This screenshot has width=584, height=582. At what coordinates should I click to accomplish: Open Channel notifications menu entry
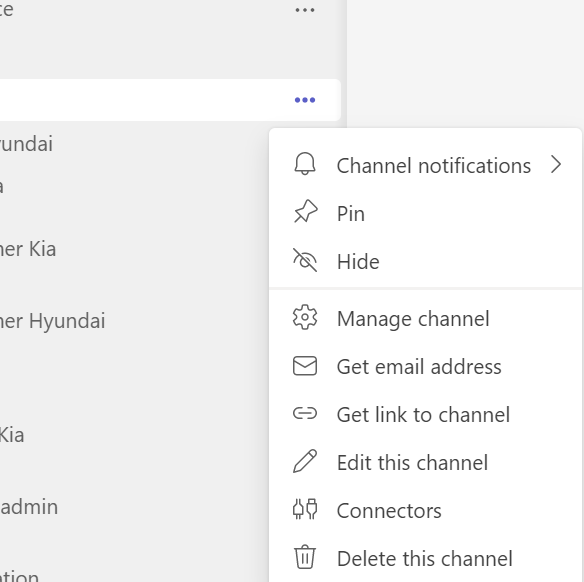click(x=425, y=165)
